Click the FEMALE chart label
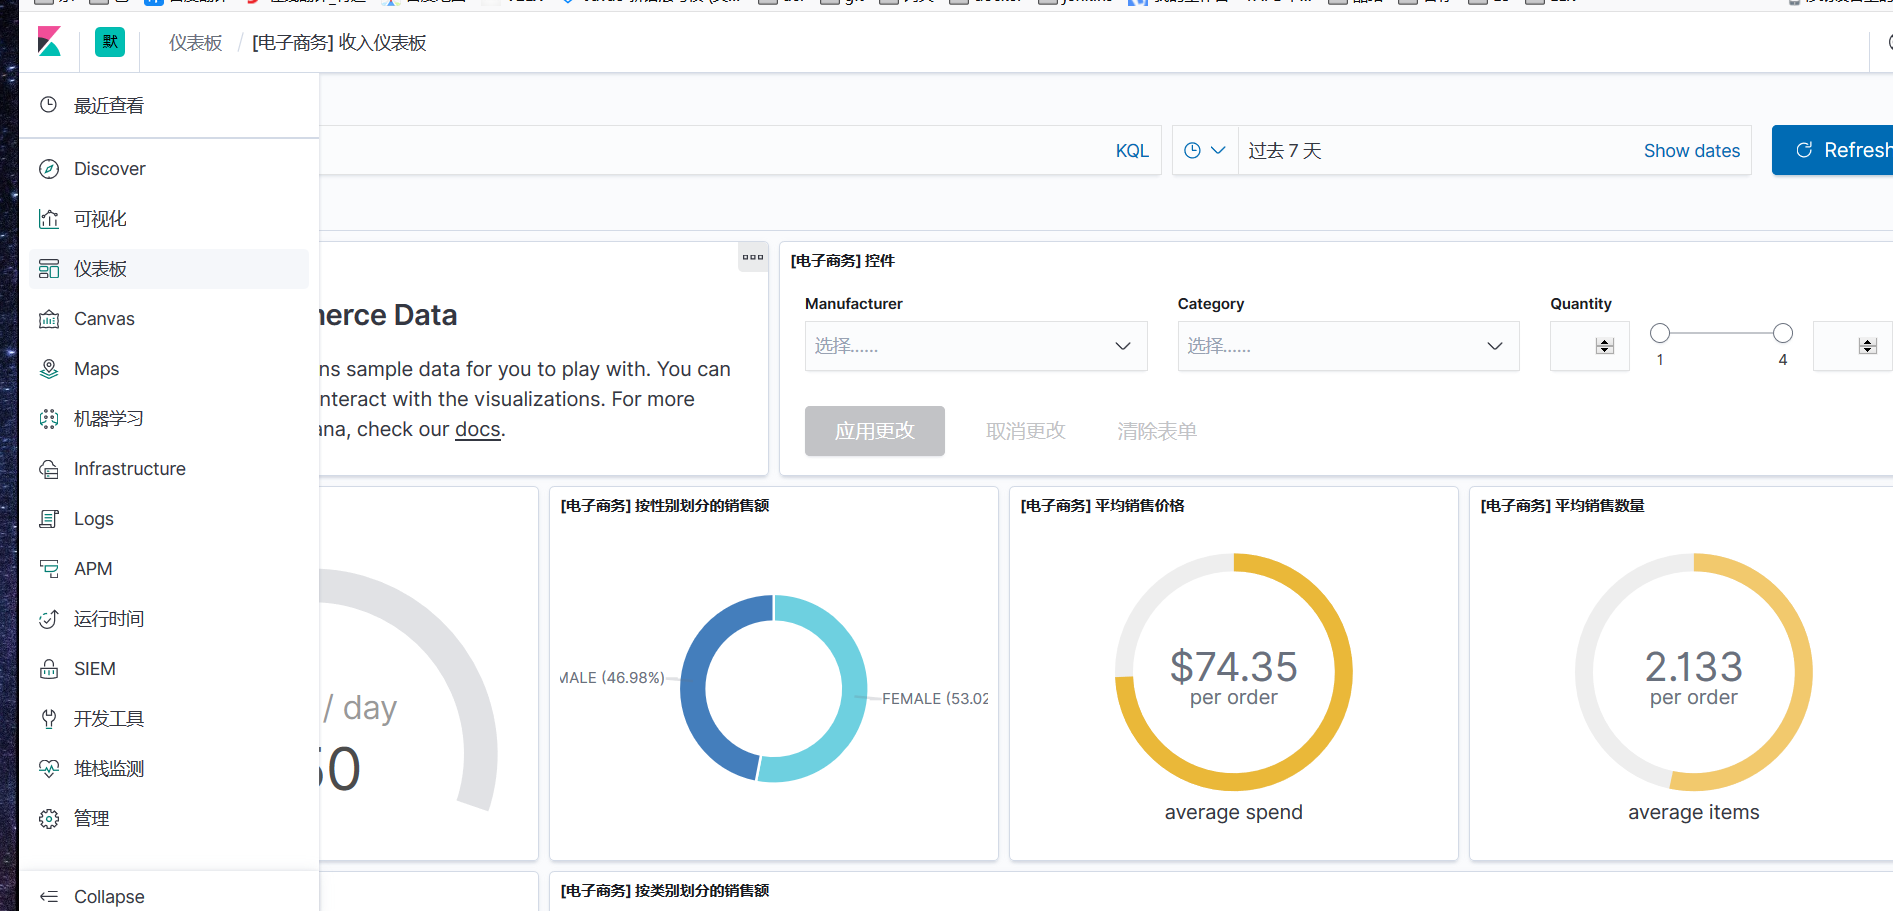Image resolution: width=1893 pixels, height=911 pixels. coord(935,699)
